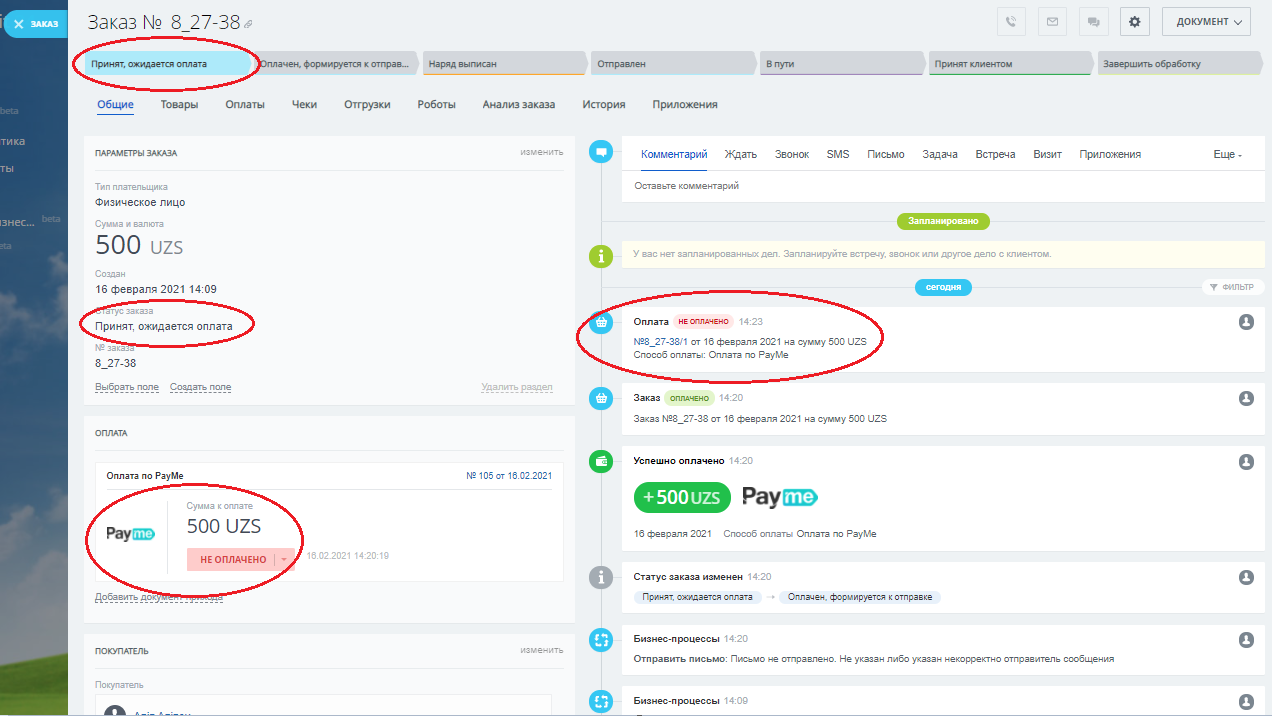The width and height of the screenshot is (1272, 716).
Task: Open the ФИЛЬТР timeline filter
Action: (x=1229, y=287)
